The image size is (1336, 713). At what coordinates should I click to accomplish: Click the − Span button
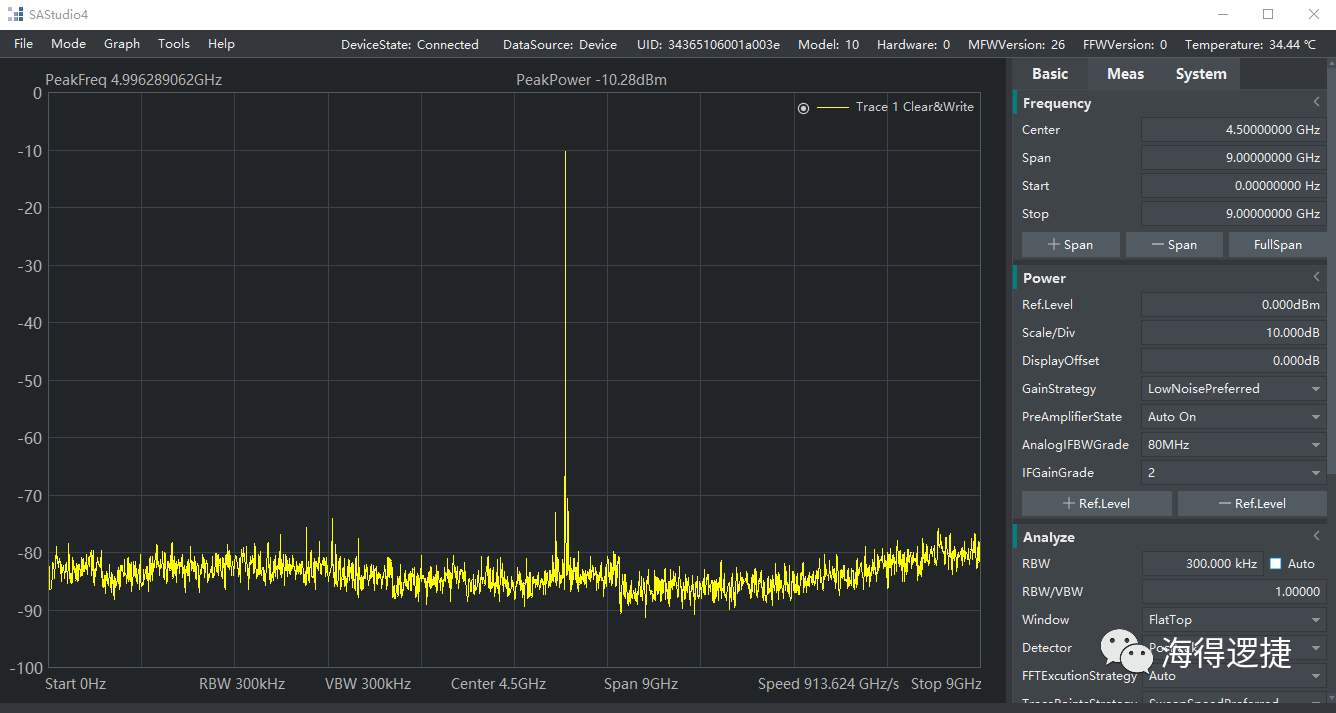1175,245
